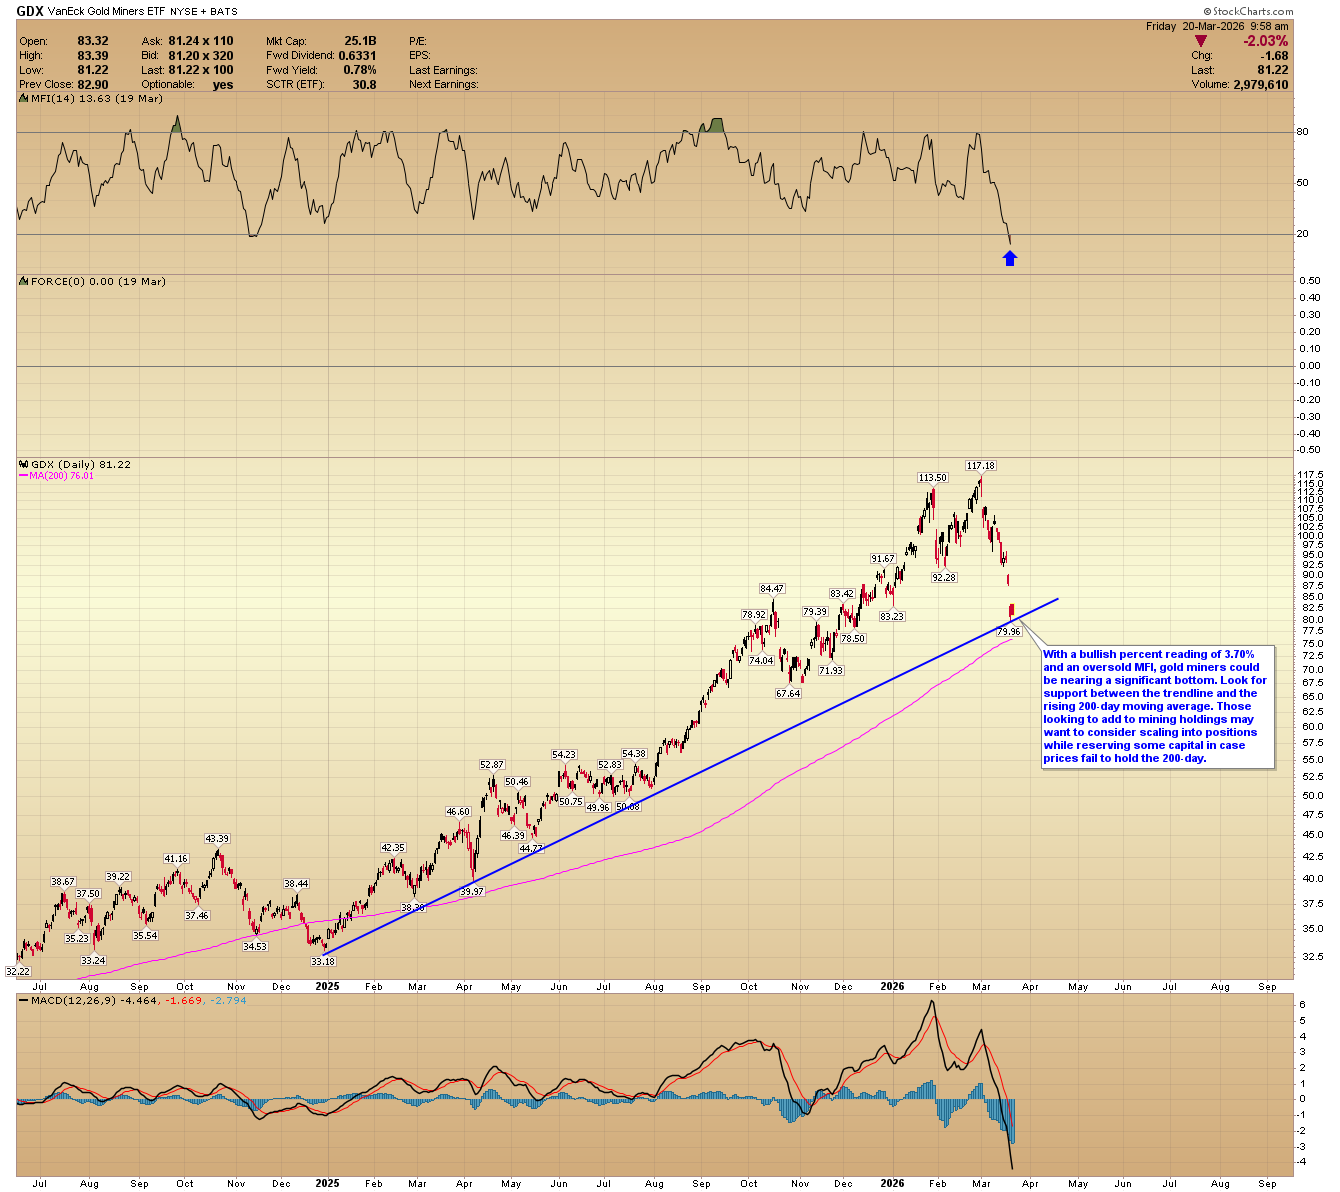Click the '84.47' October high label
This screenshot has height=1192, width=1340.
click(772, 589)
